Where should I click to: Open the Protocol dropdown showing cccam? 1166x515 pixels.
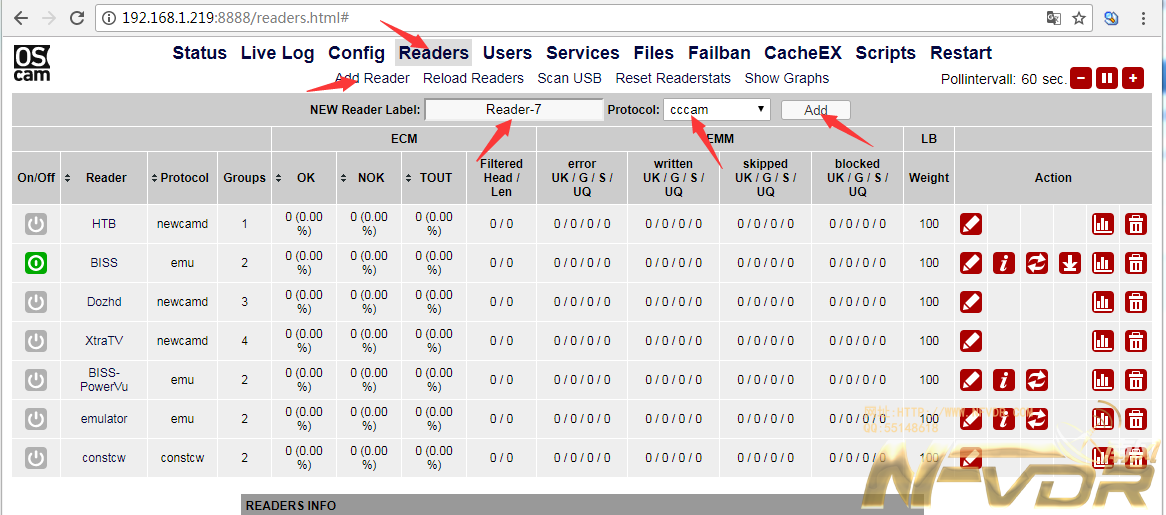(718, 110)
